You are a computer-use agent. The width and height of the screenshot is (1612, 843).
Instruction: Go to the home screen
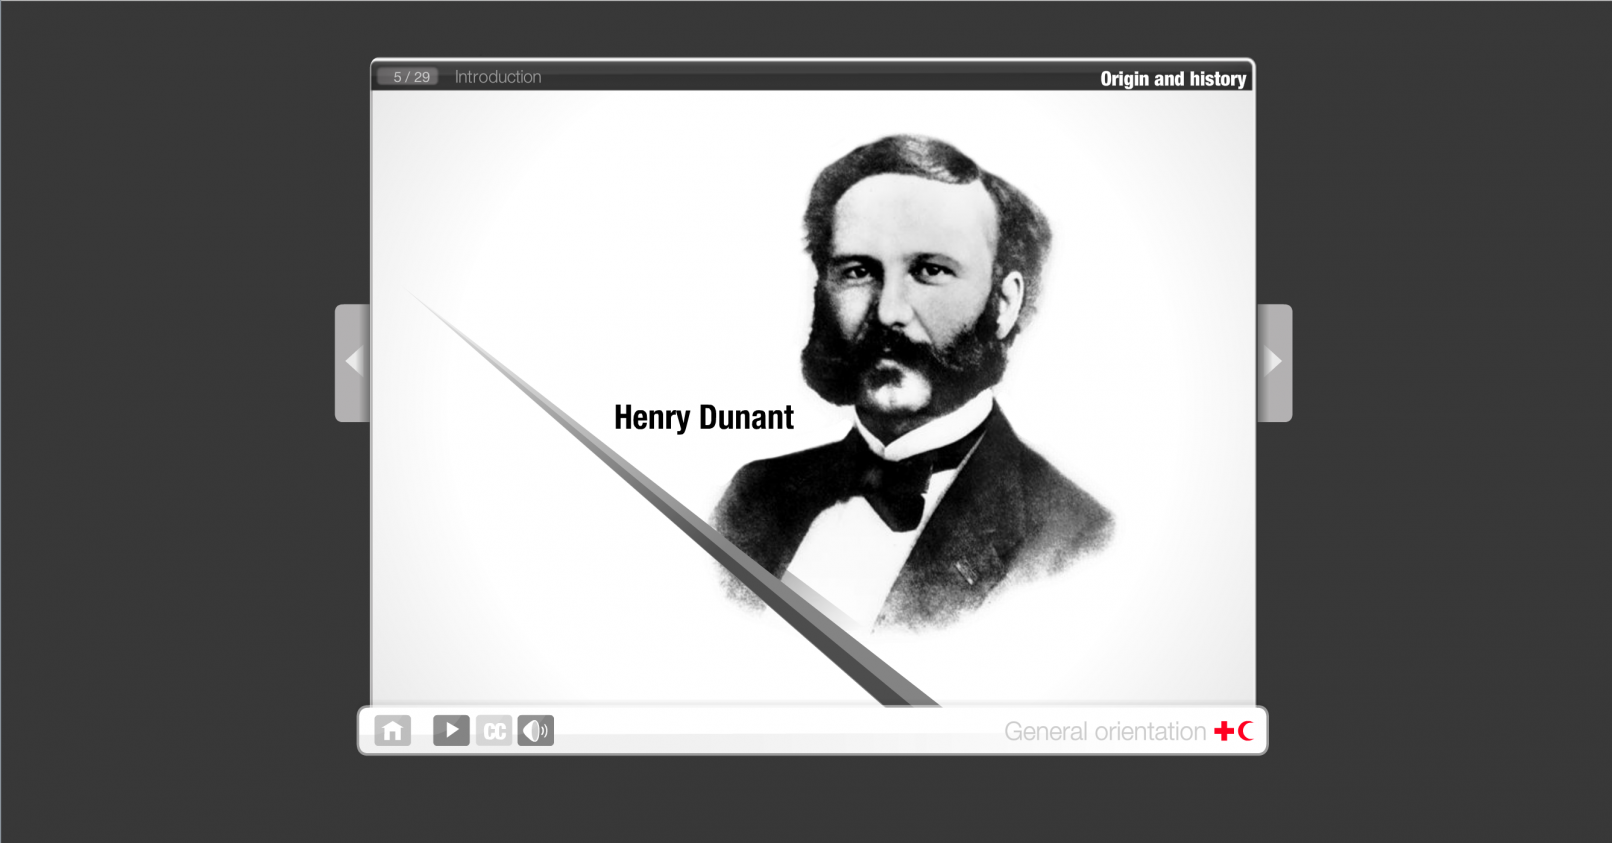pyautogui.click(x=392, y=731)
